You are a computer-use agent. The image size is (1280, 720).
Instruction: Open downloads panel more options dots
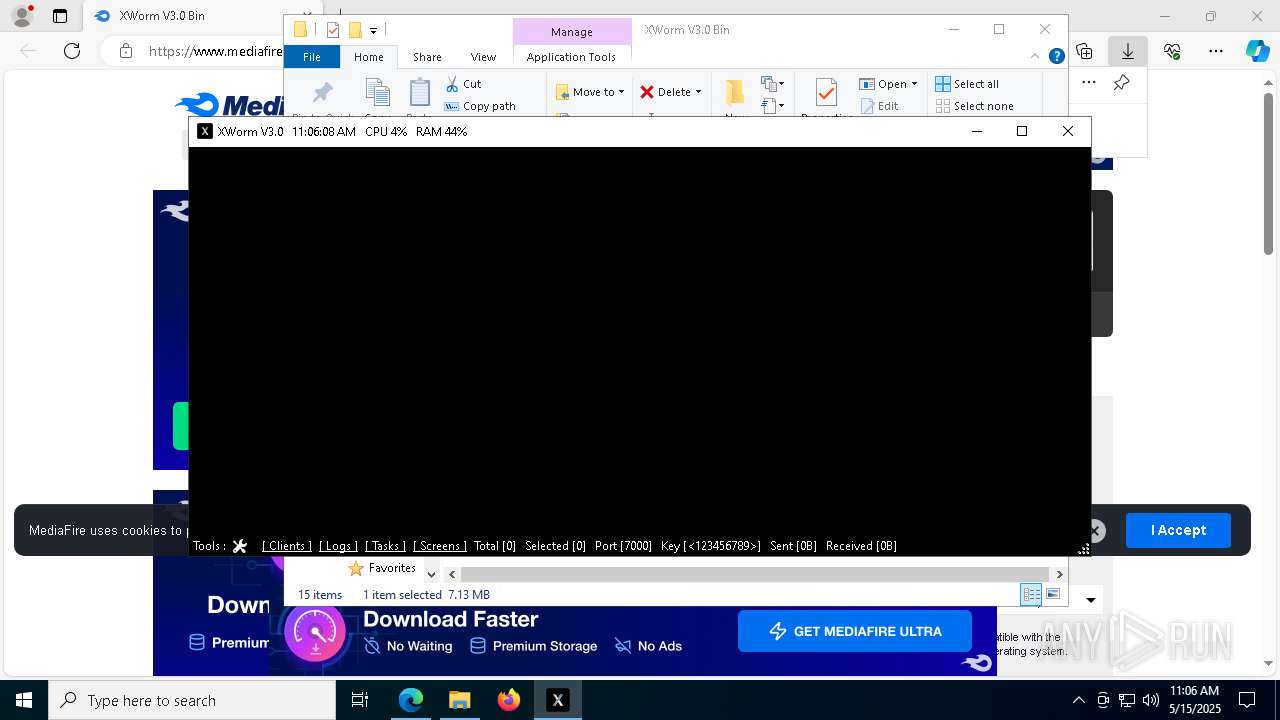click(1089, 83)
